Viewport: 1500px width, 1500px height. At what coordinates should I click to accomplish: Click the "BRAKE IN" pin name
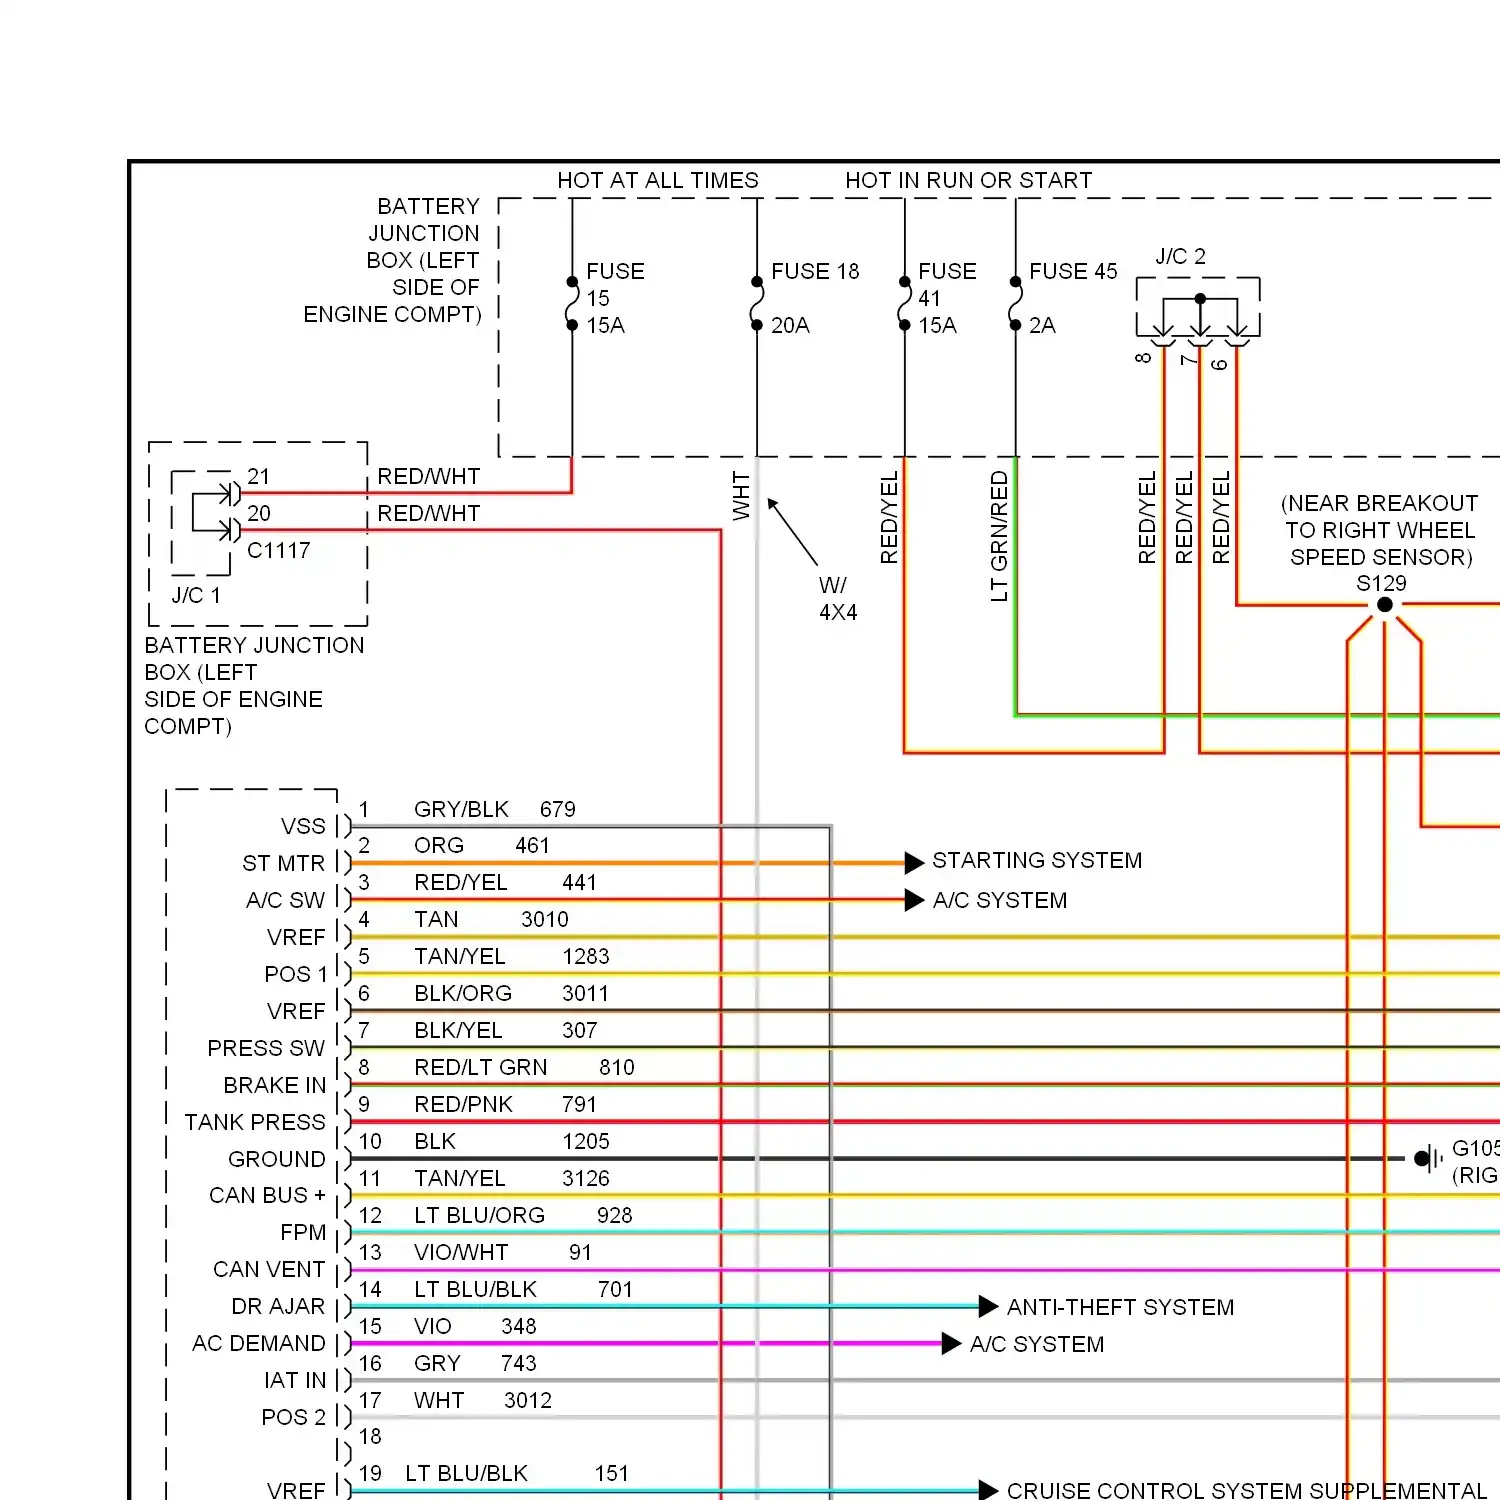(275, 1086)
